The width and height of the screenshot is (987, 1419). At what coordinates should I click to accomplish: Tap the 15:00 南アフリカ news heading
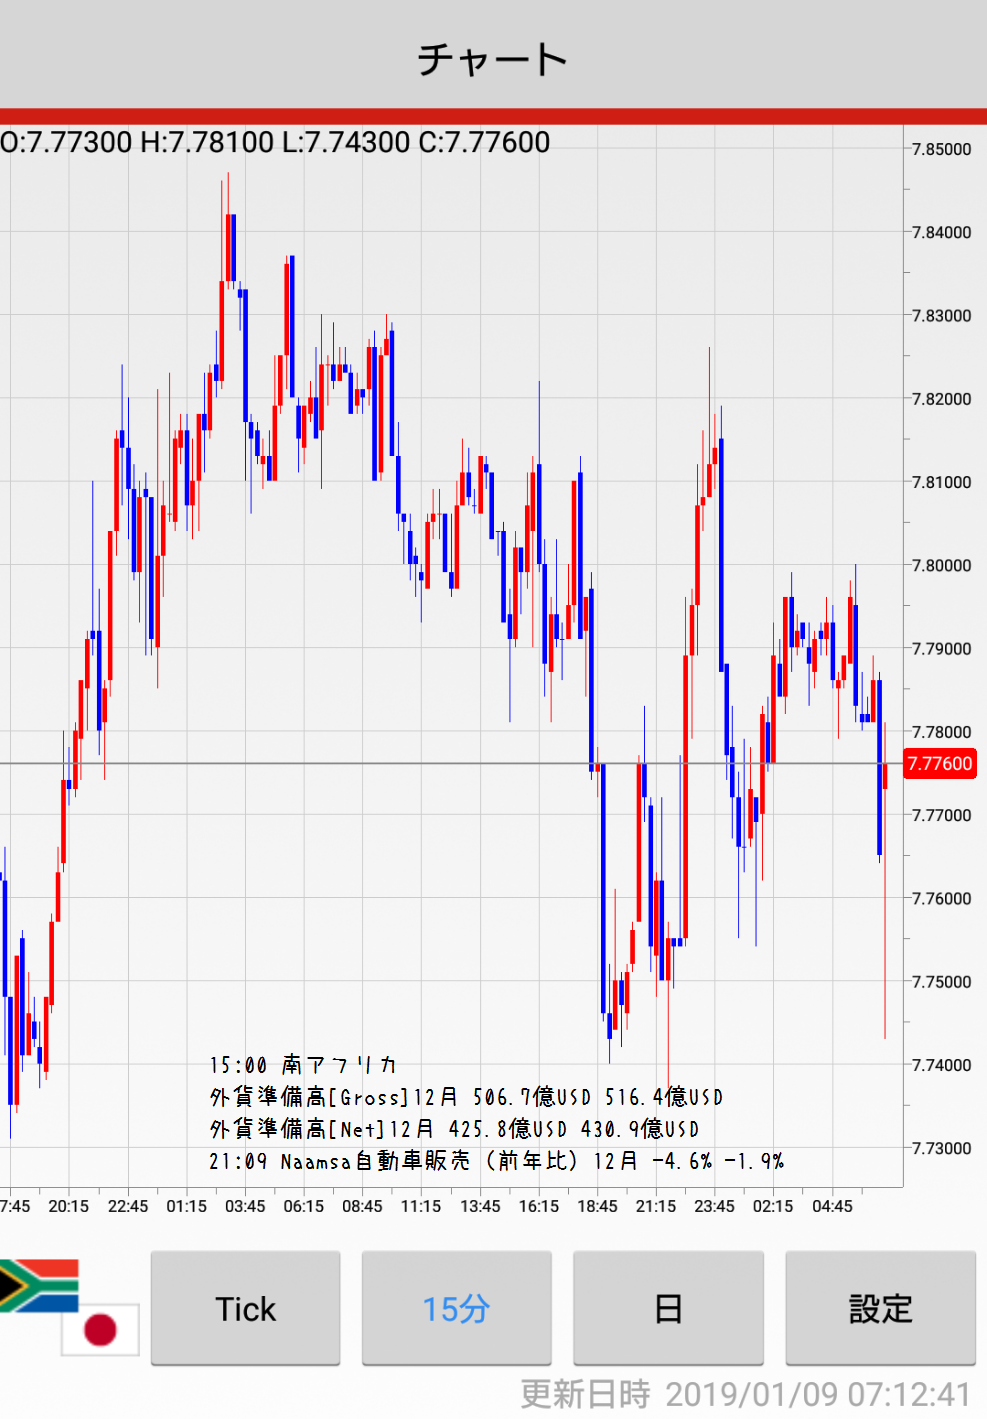(x=303, y=1065)
